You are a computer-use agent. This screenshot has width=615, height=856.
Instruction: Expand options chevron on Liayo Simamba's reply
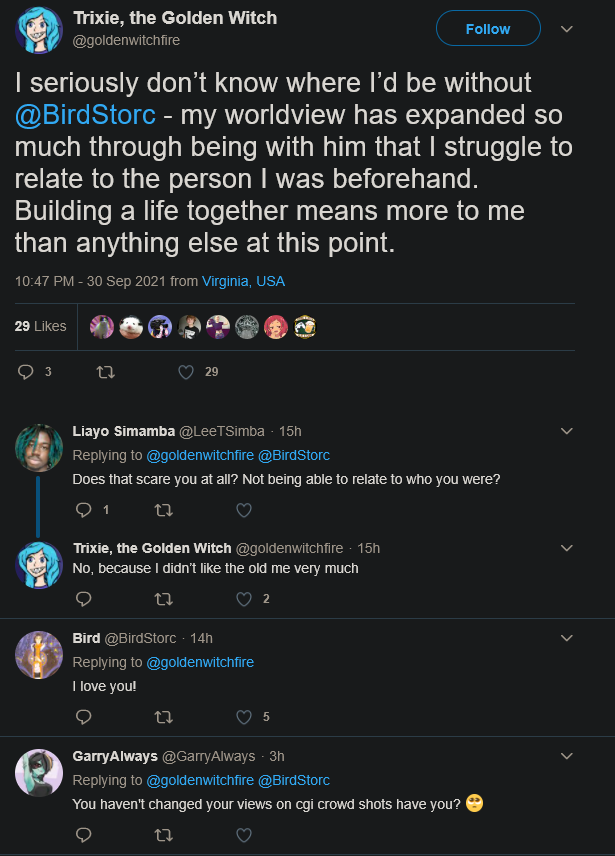pos(567,431)
